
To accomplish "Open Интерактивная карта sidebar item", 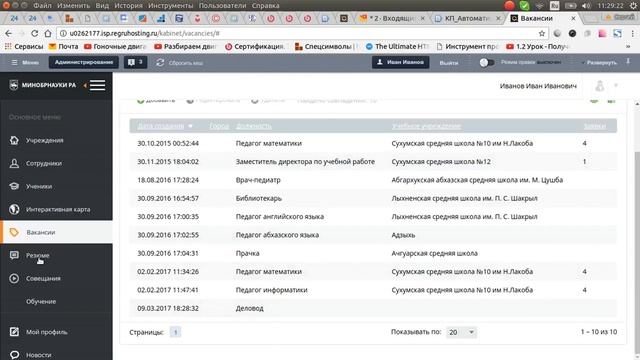I will tap(58, 209).
